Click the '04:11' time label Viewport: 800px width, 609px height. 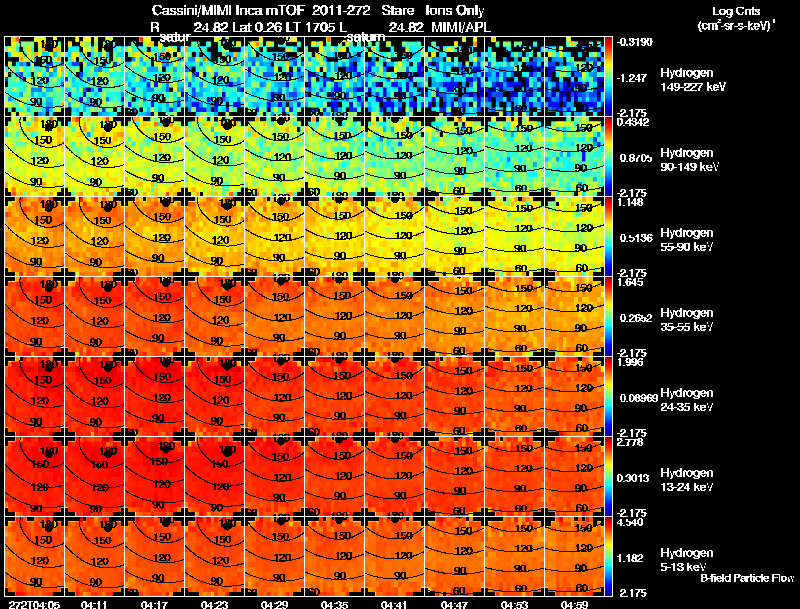(94, 604)
